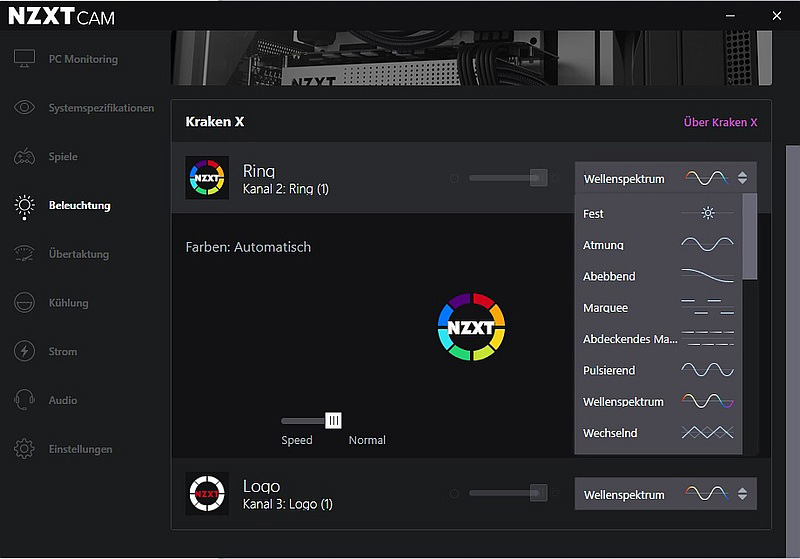
Task: Click the Marquee dashed lines icon
Action: (708, 307)
